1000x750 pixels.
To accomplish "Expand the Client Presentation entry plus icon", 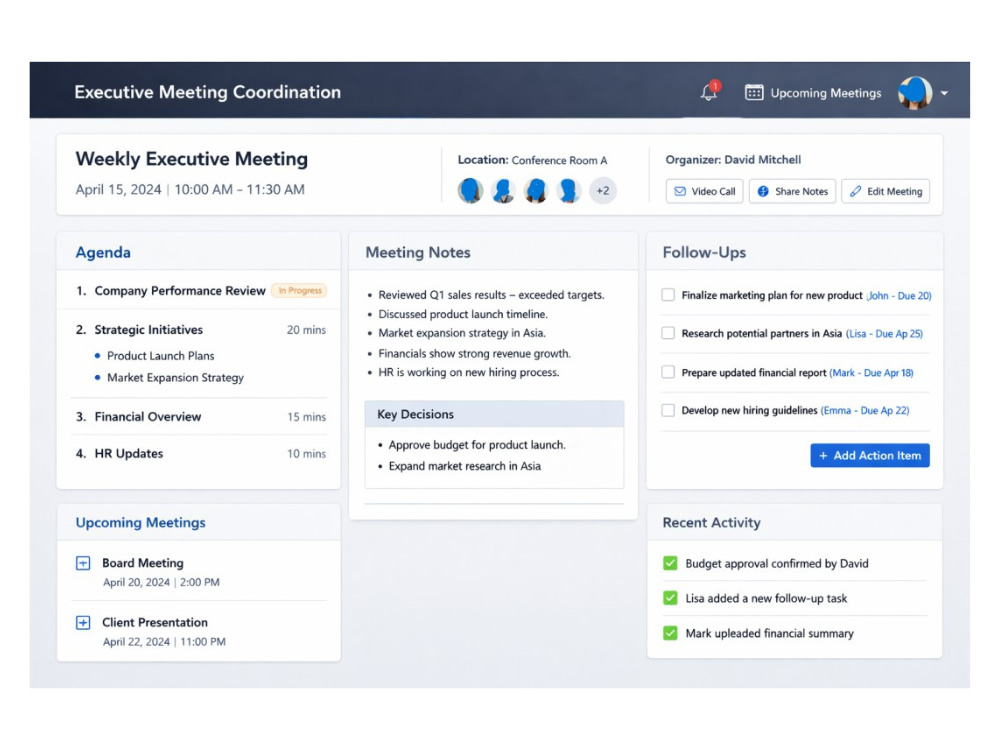I will 83,622.
